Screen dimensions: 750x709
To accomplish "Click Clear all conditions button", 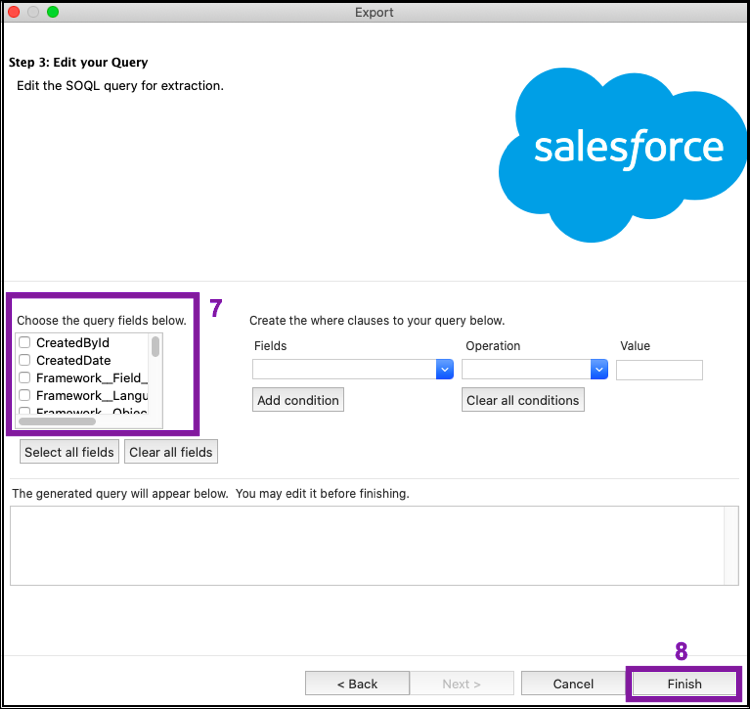I will point(523,400).
